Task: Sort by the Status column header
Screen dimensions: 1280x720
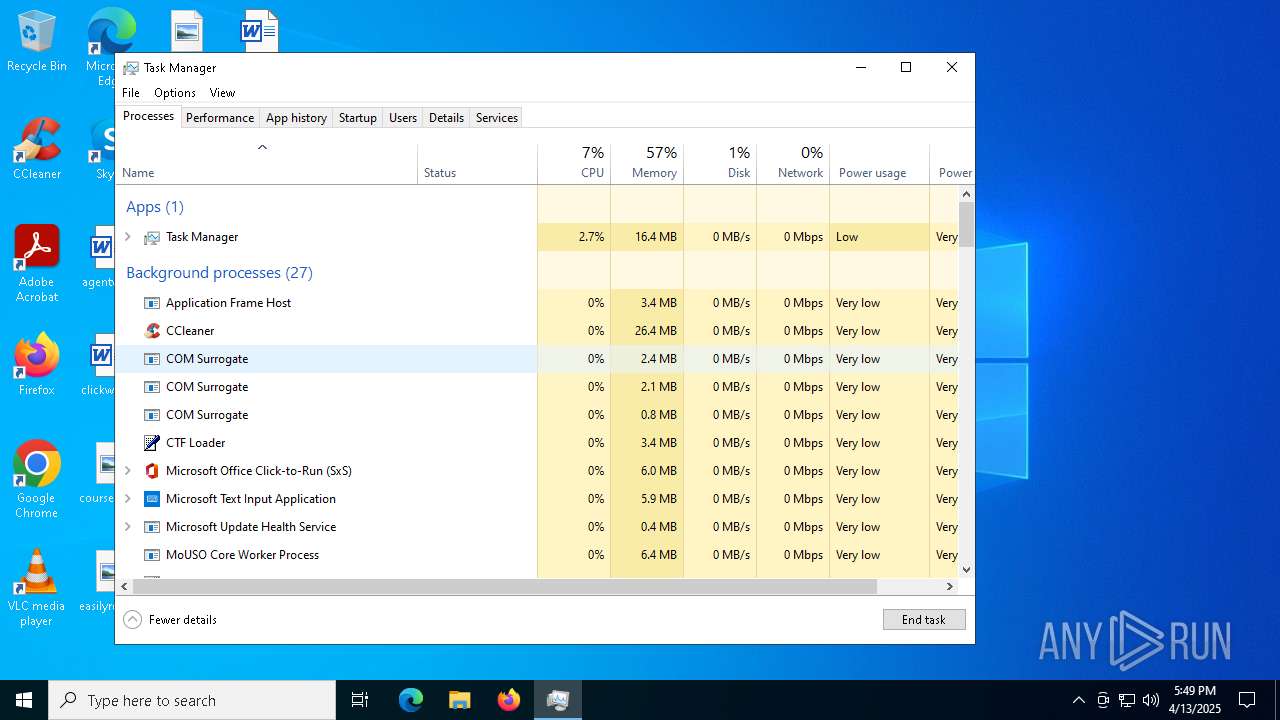Action: [477, 164]
